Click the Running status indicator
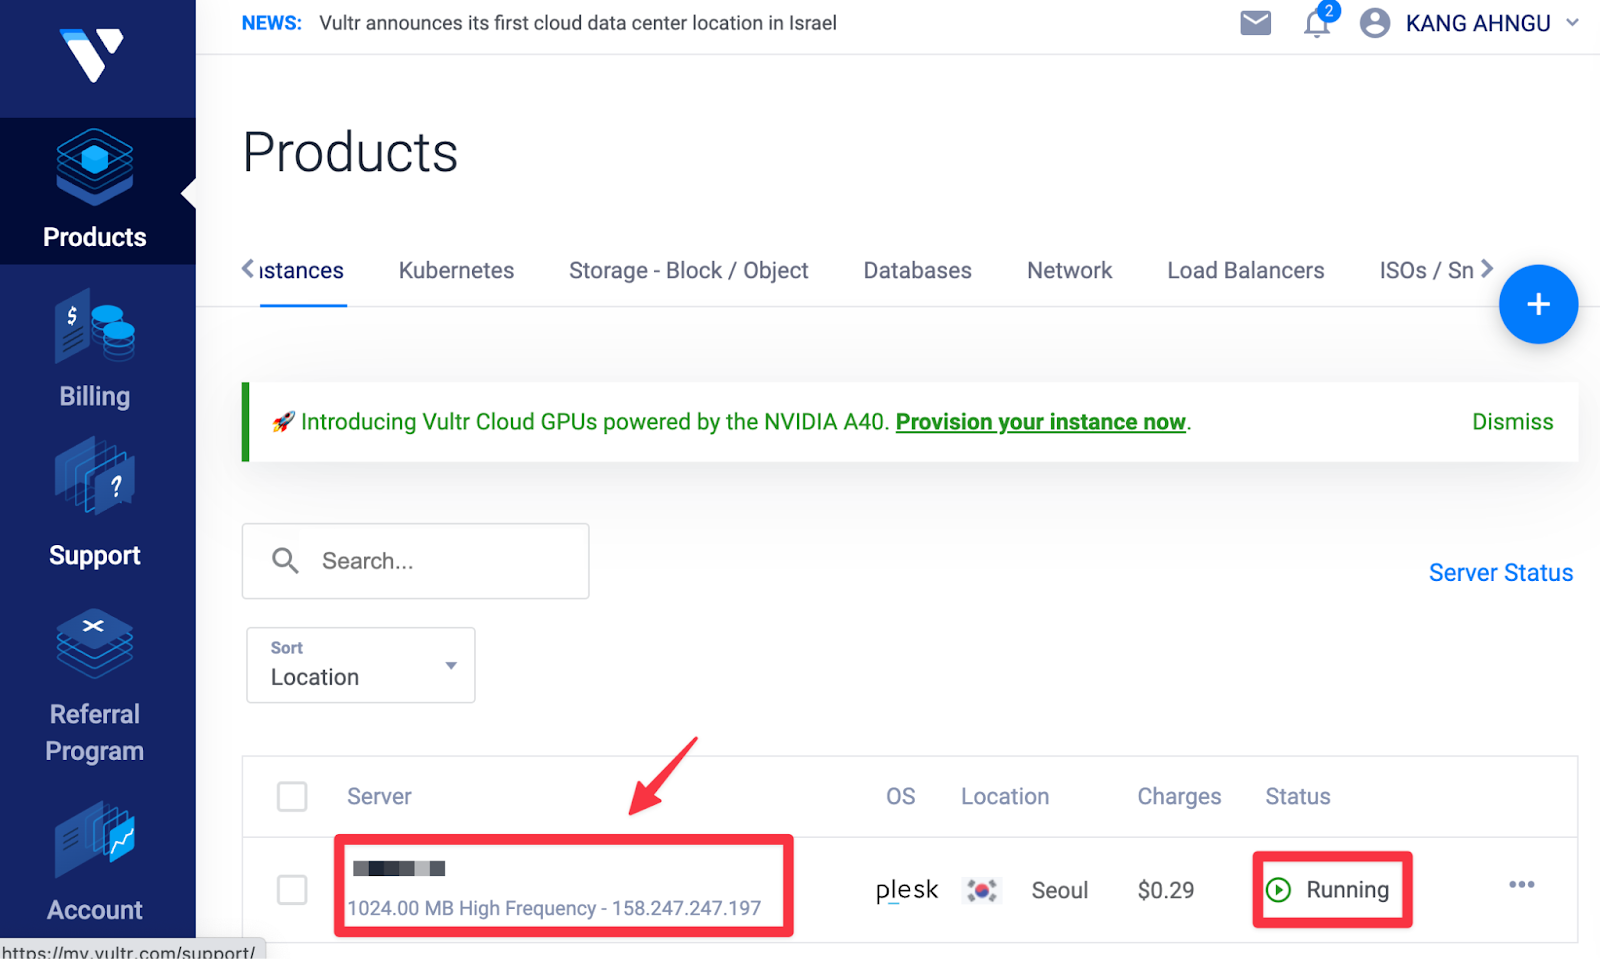This screenshot has width=1600, height=959. [1328, 889]
